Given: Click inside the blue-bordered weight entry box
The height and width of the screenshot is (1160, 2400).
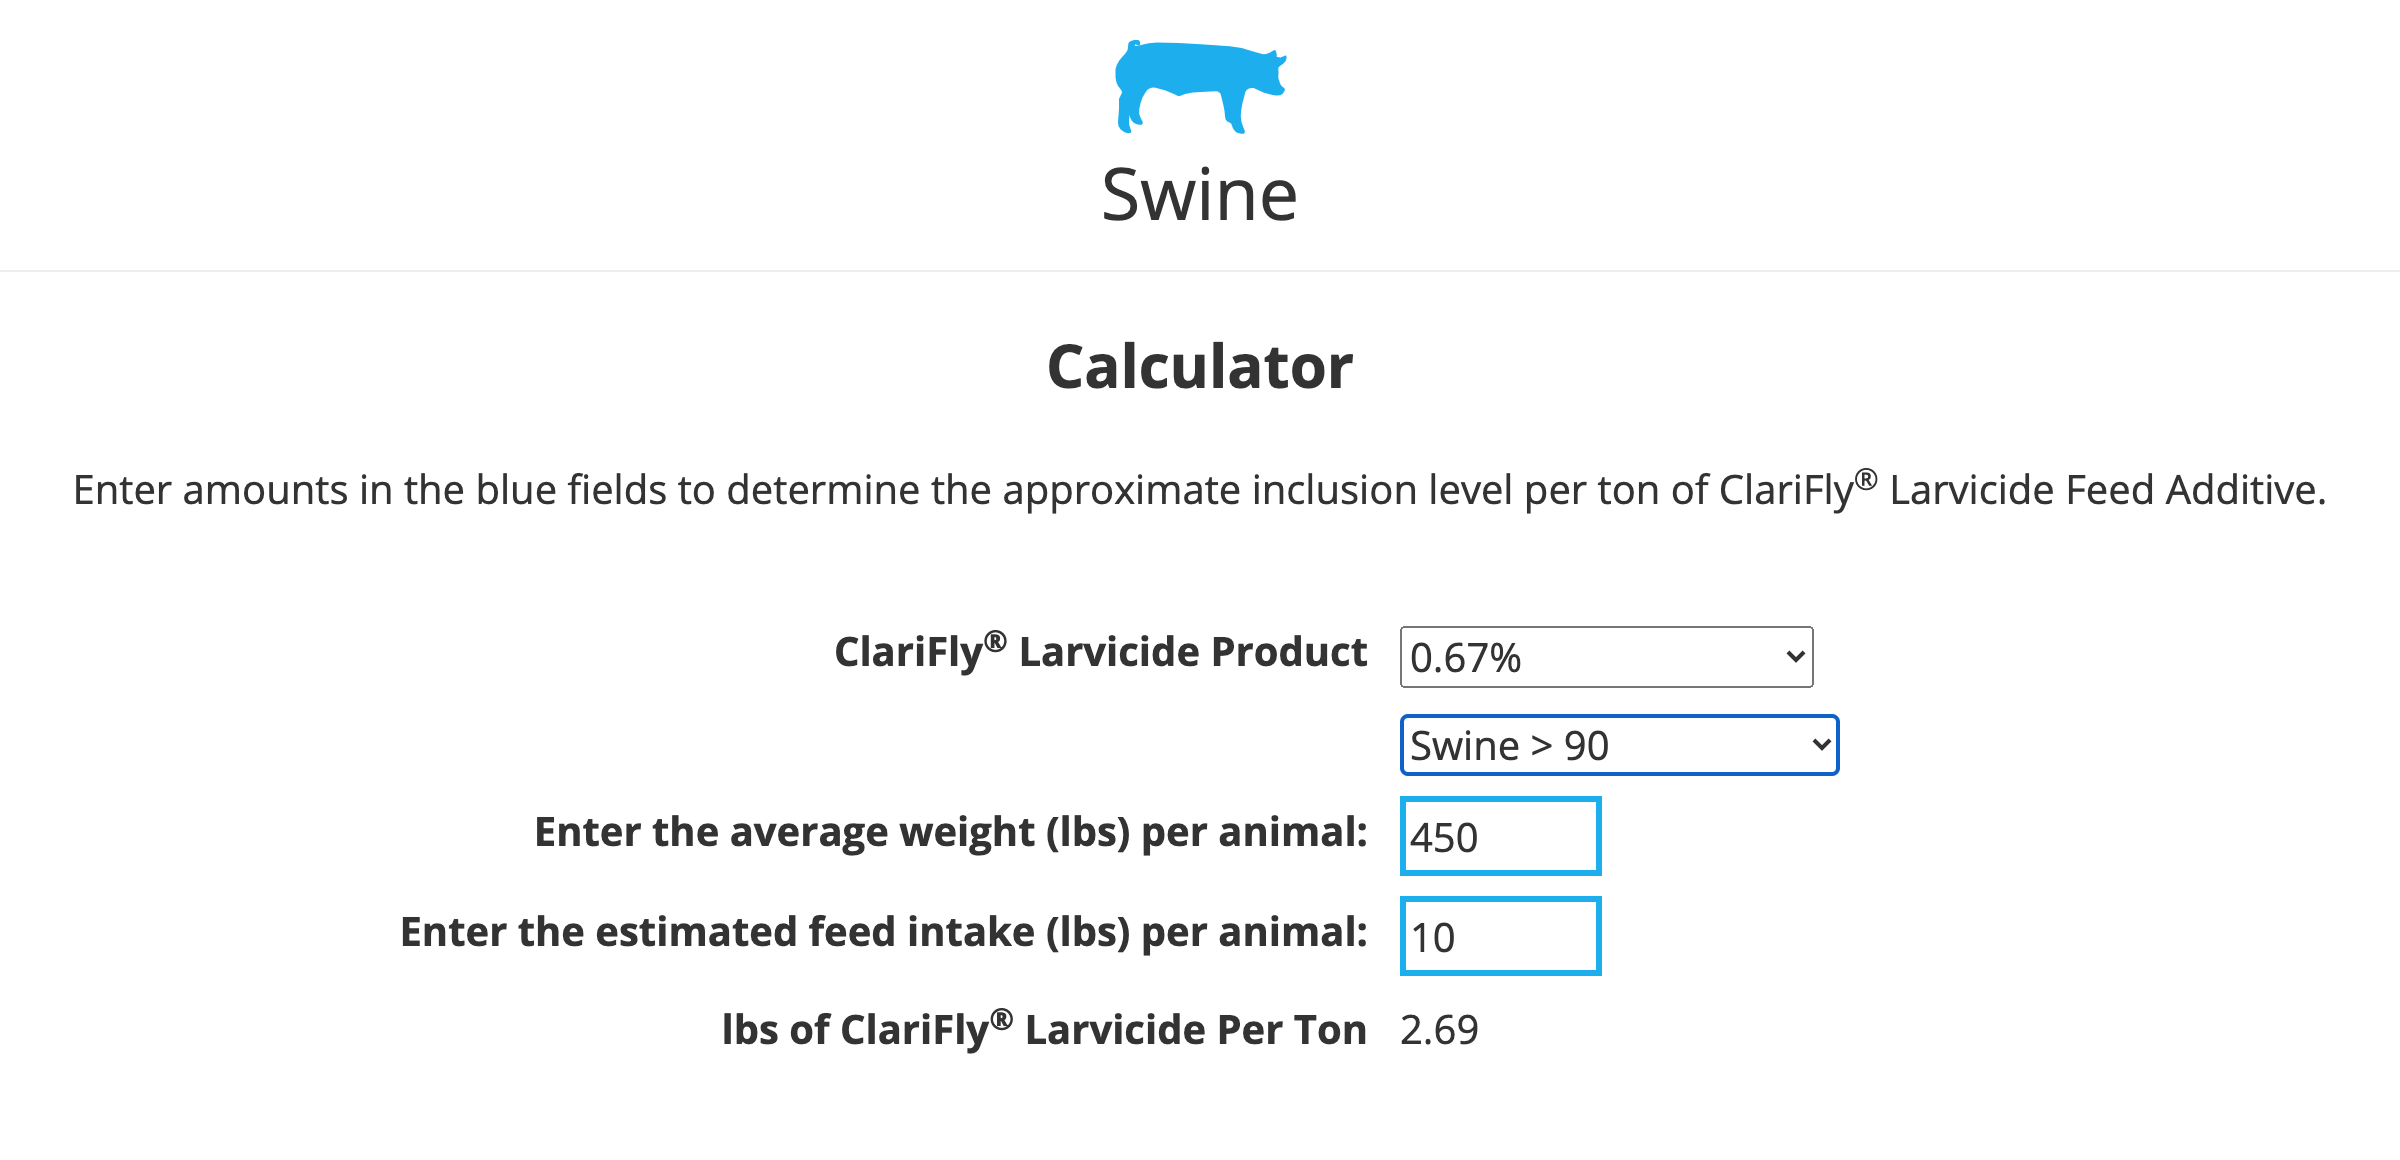Looking at the screenshot, I should tap(1500, 836).
